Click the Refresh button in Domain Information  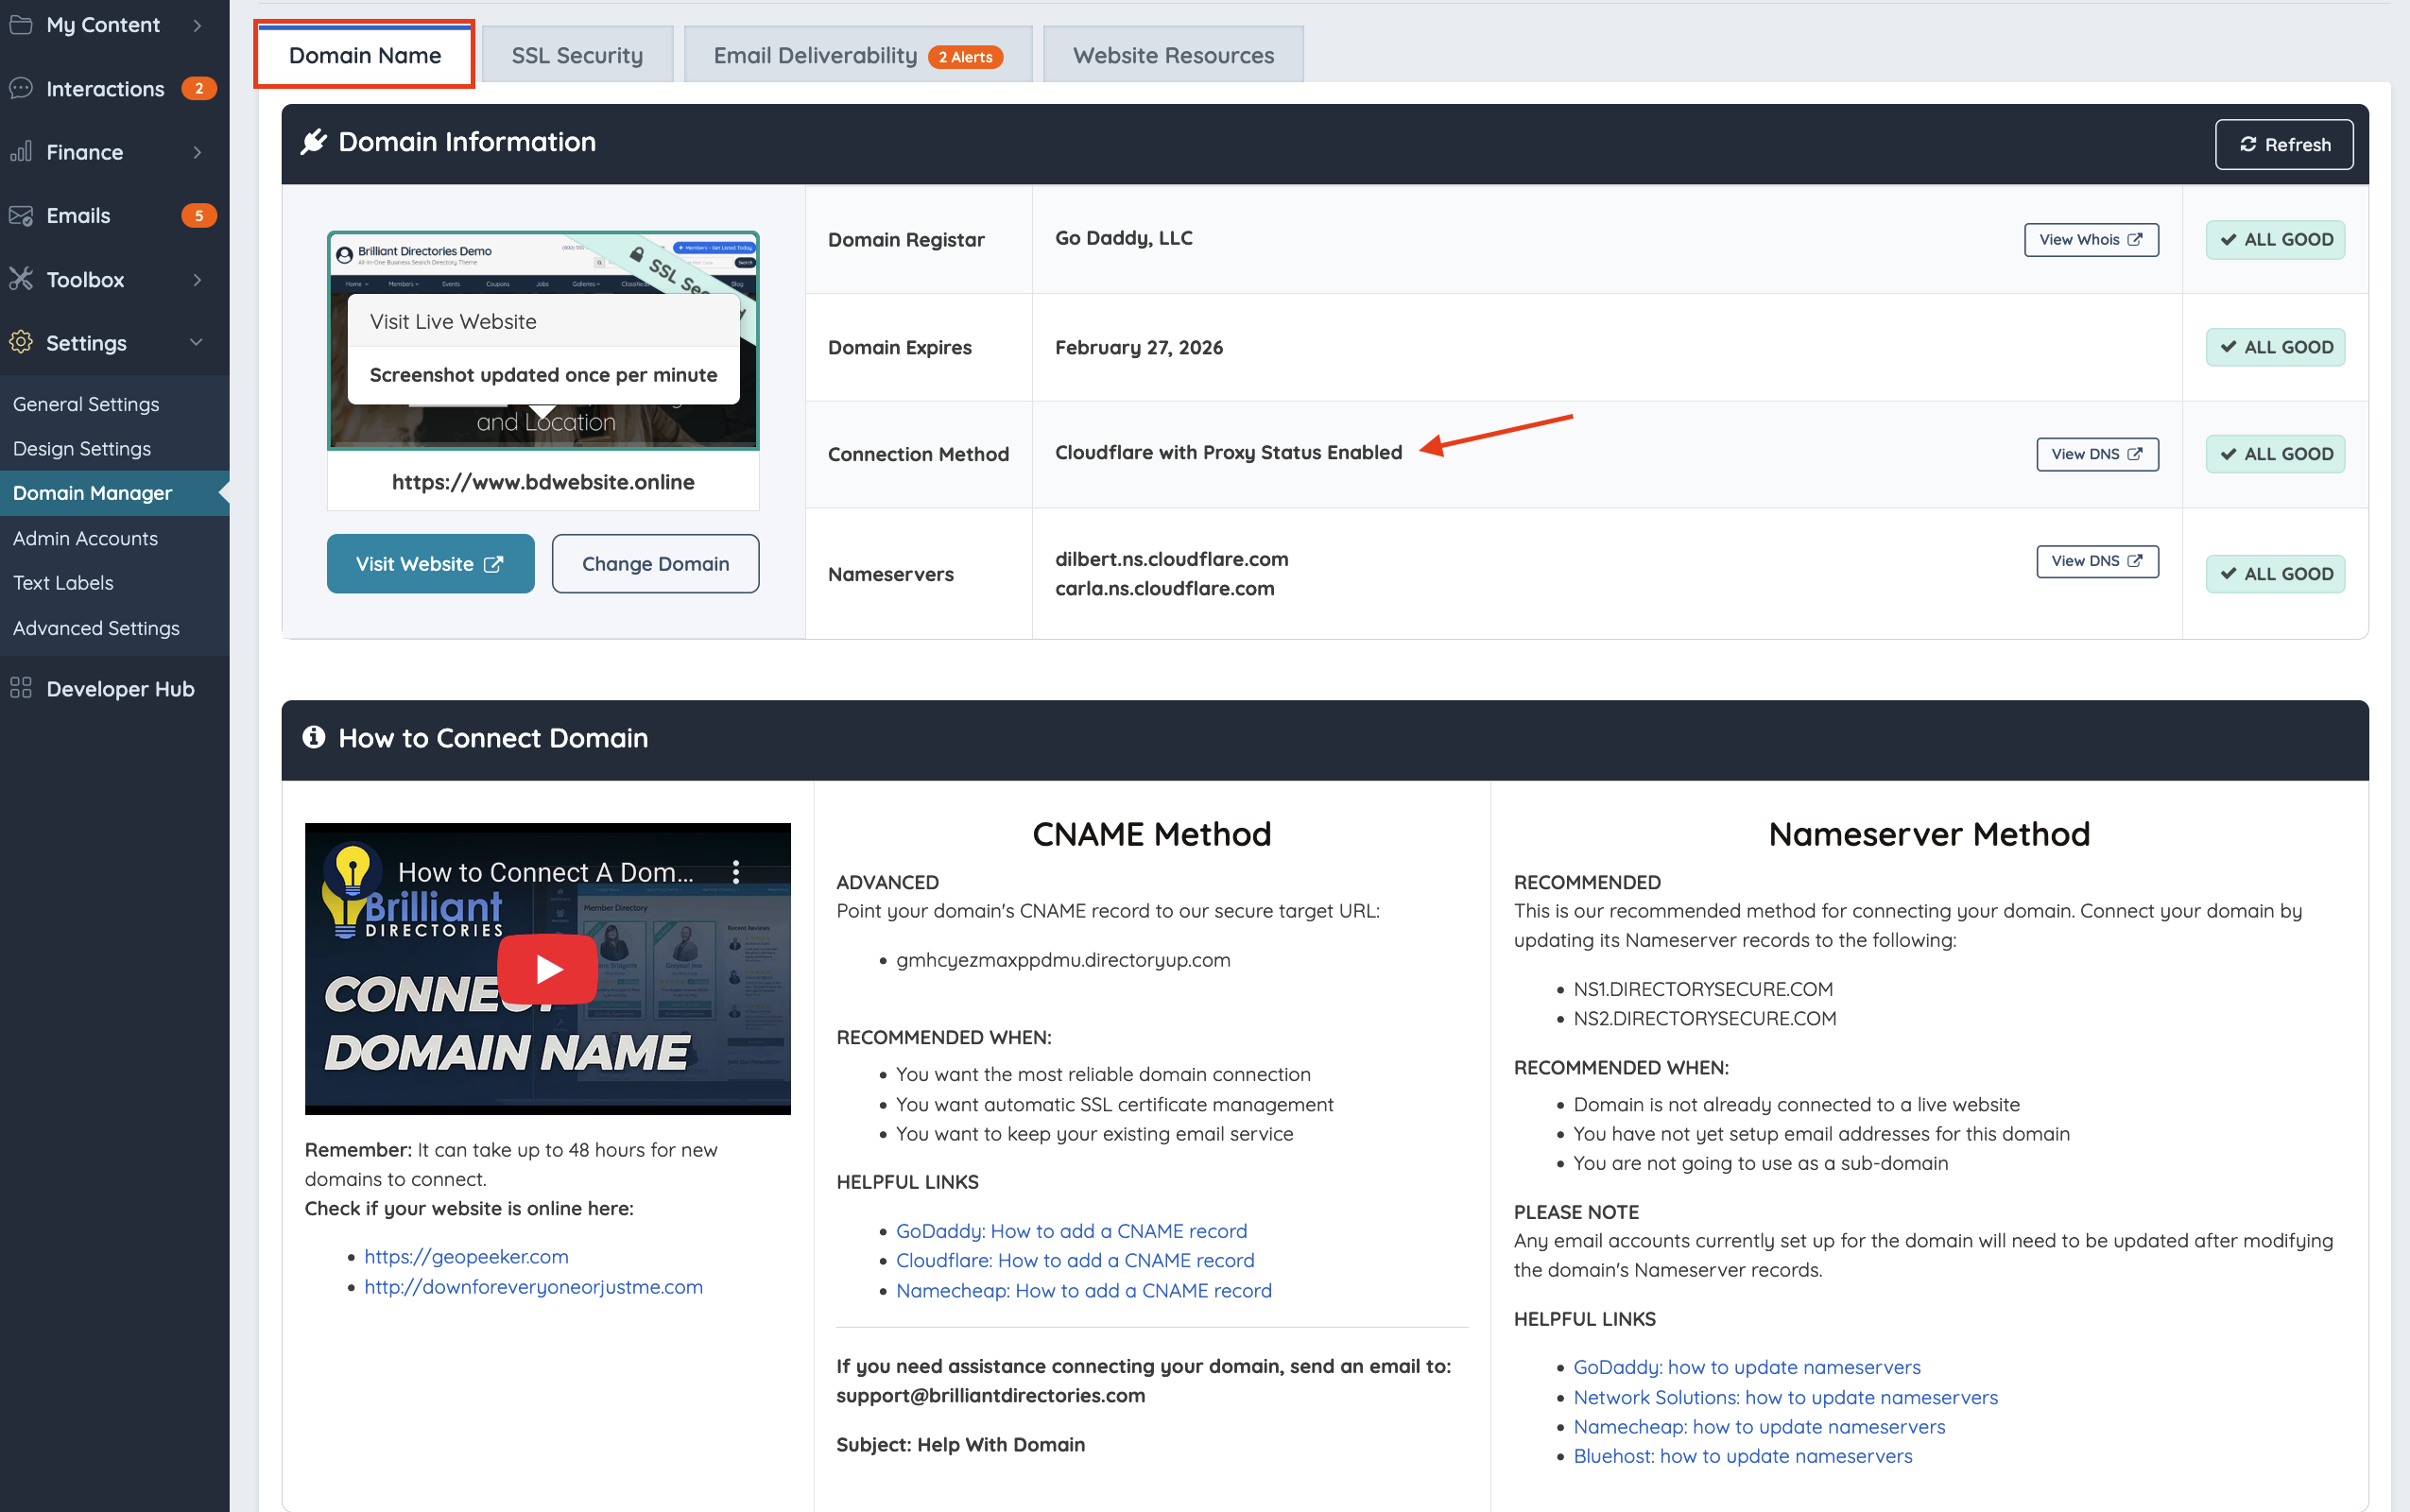coord(2283,144)
